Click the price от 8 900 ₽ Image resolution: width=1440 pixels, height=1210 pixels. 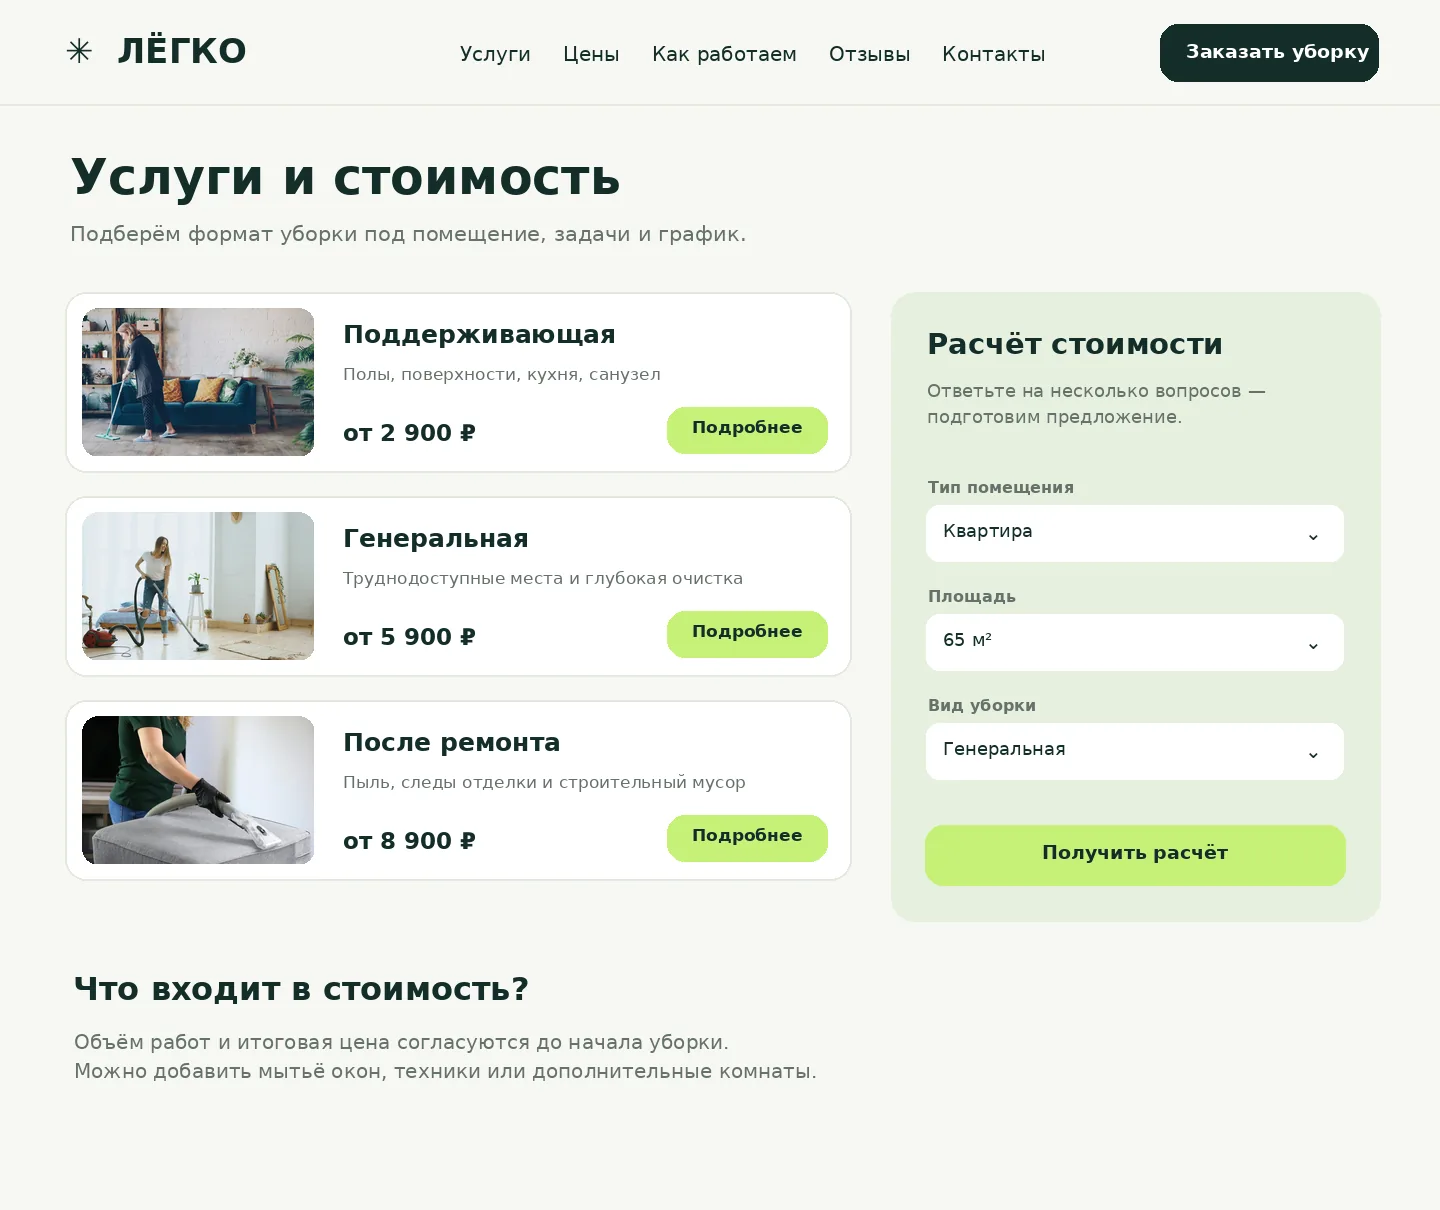click(x=409, y=841)
